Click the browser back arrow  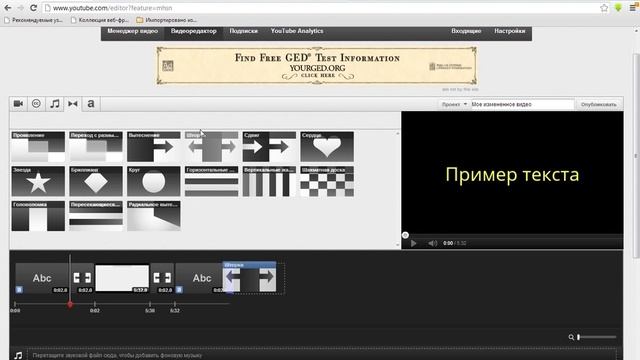(x=8, y=8)
